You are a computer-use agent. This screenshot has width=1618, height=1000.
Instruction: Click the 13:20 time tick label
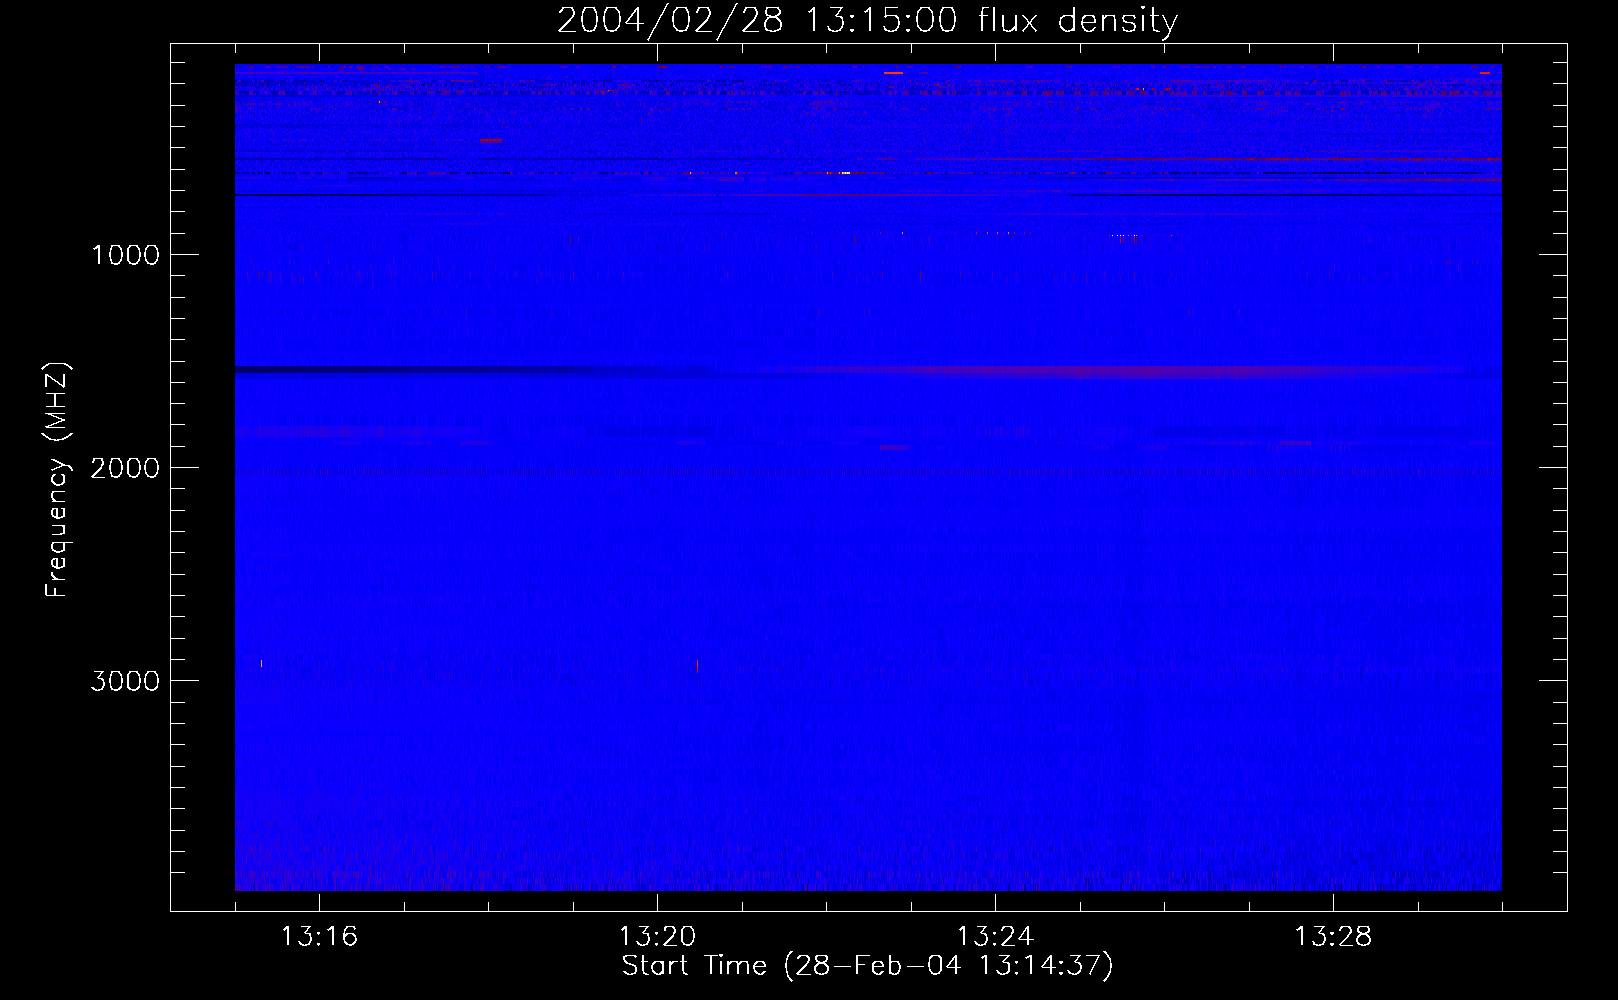pyautogui.click(x=657, y=937)
